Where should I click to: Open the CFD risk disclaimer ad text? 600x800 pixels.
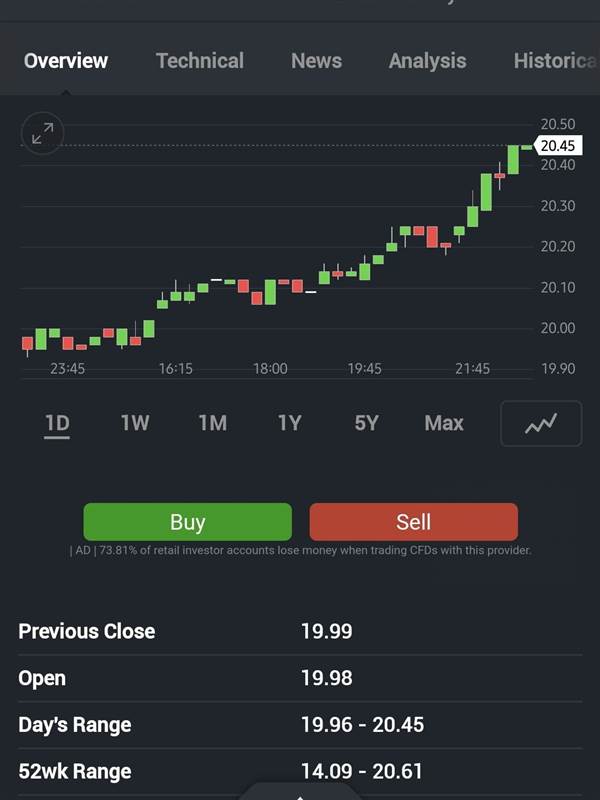tap(300, 550)
